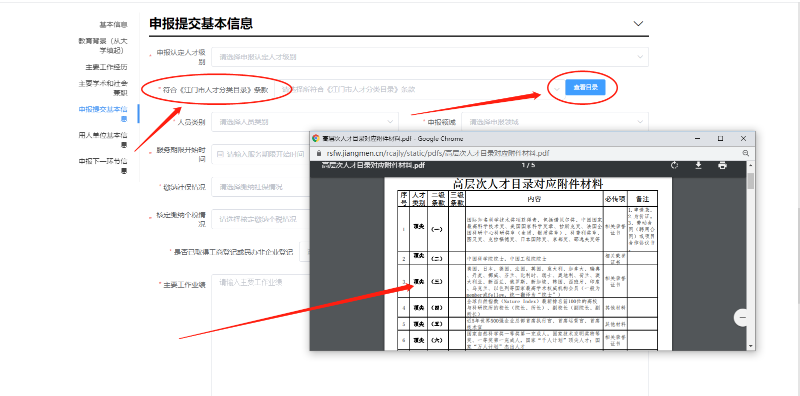Minimize the PDF popup window
800x396 pixels.
[x=697, y=138]
